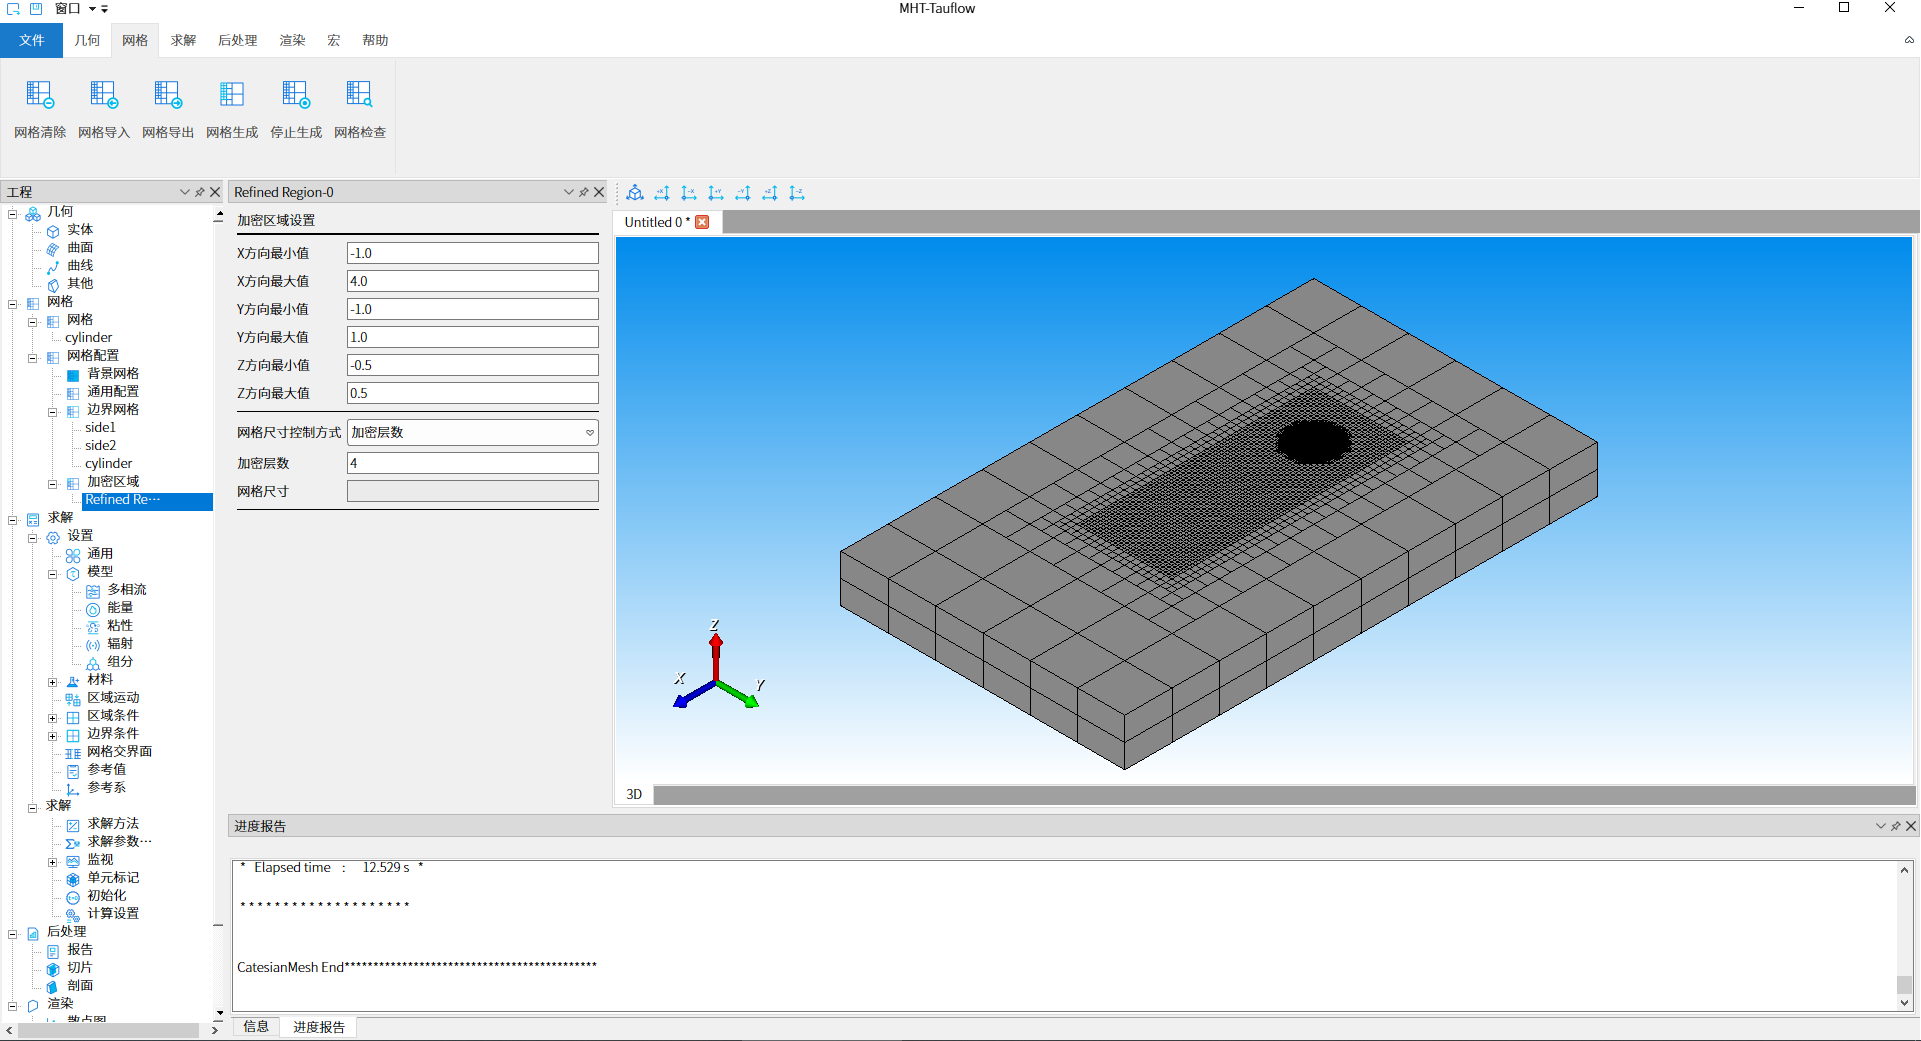Click the 网格清除 (clear mesh) icon
Screen dimensions: 1921x1041
point(40,96)
